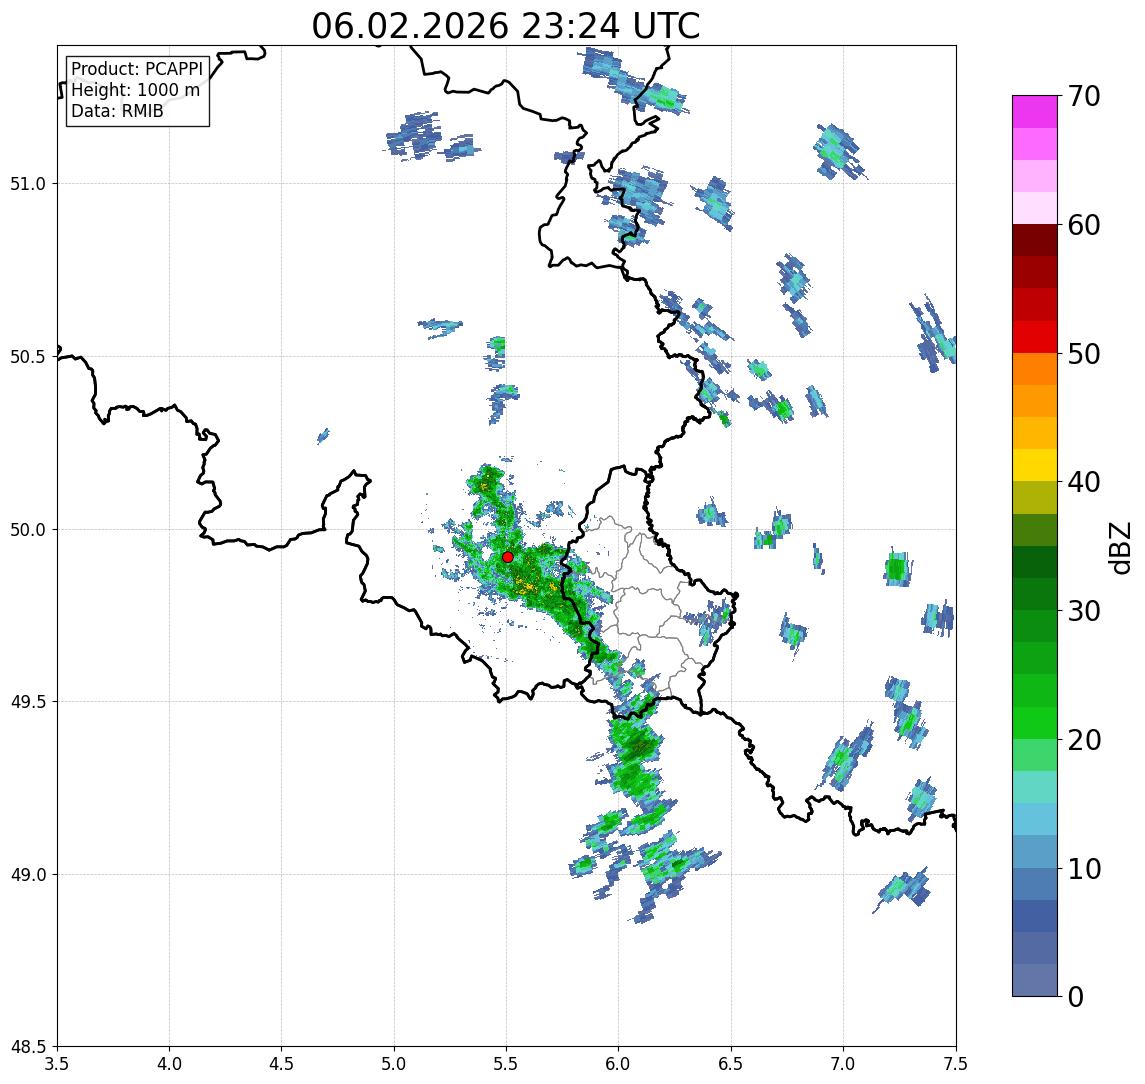Screen dimensions: 1145x1084
Task: Click latitude tick label '50.5'
Action: click(27, 356)
